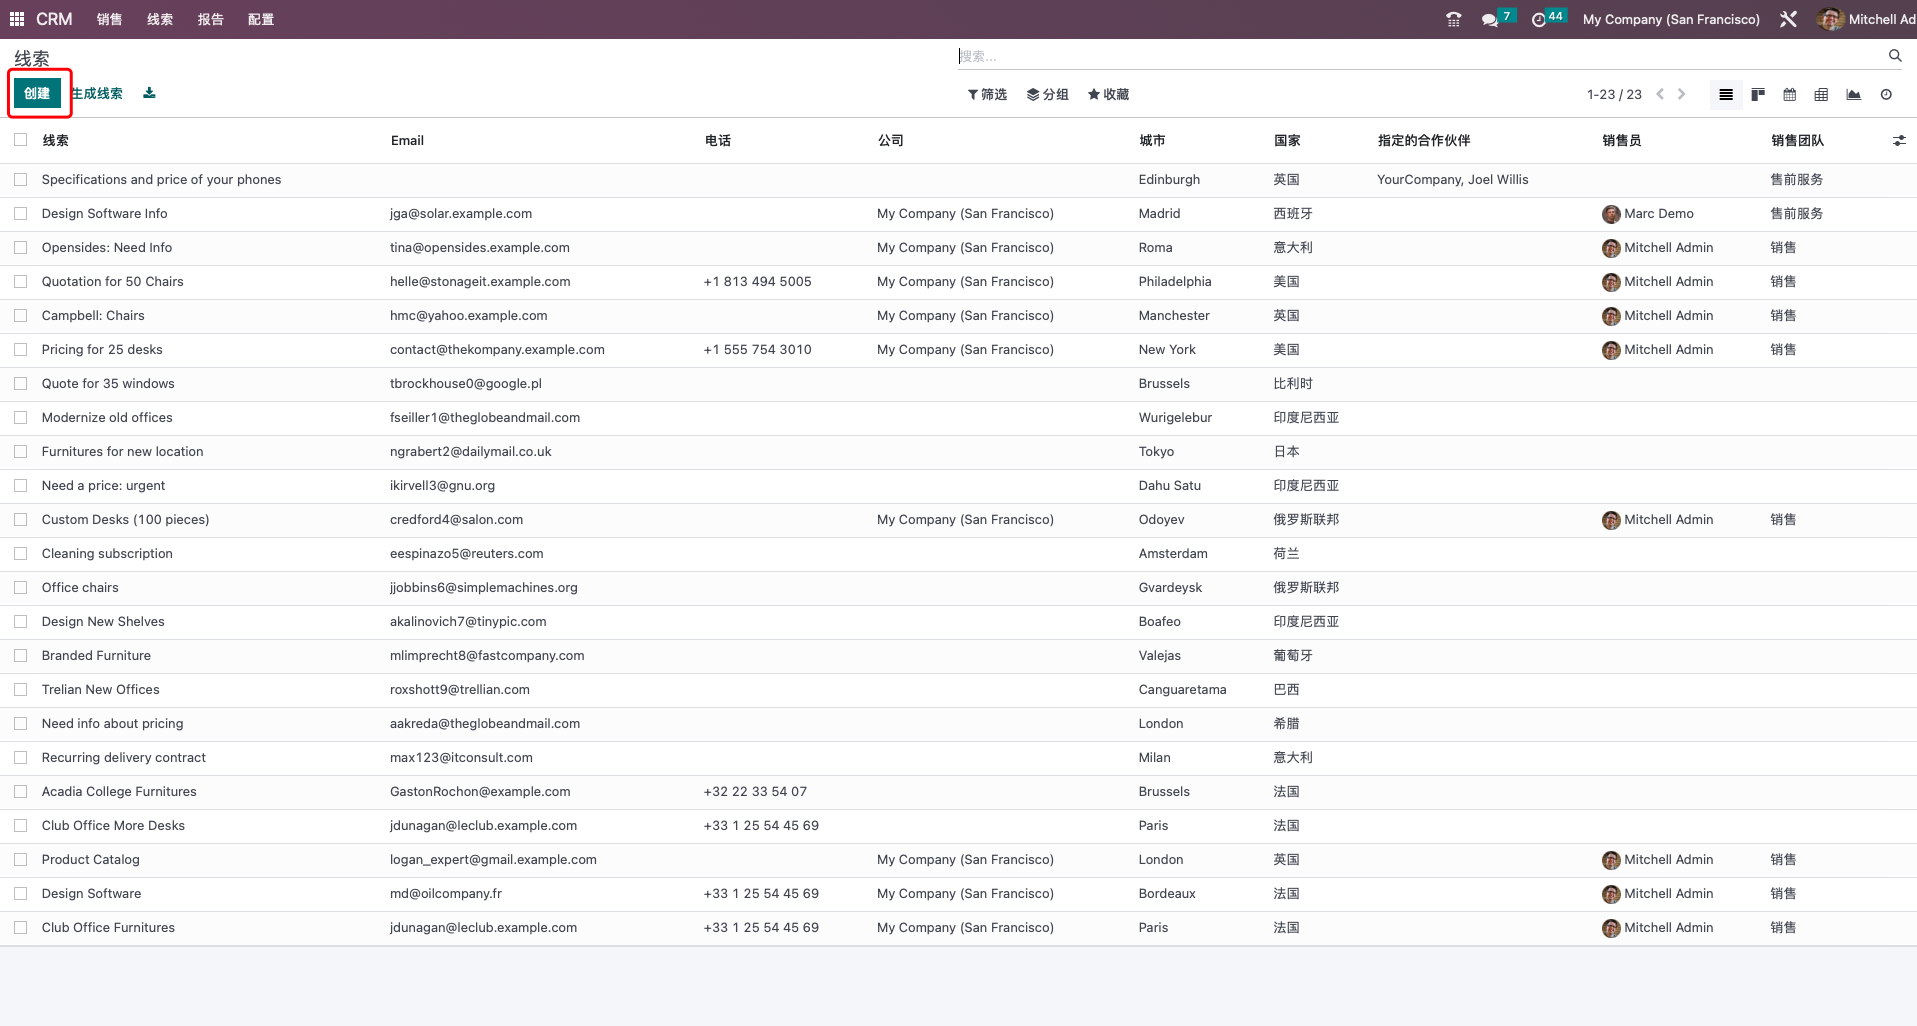Open the 销售 menu
The width and height of the screenshot is (1917, 1026).
pyautogui.click(x=109, y=19)
